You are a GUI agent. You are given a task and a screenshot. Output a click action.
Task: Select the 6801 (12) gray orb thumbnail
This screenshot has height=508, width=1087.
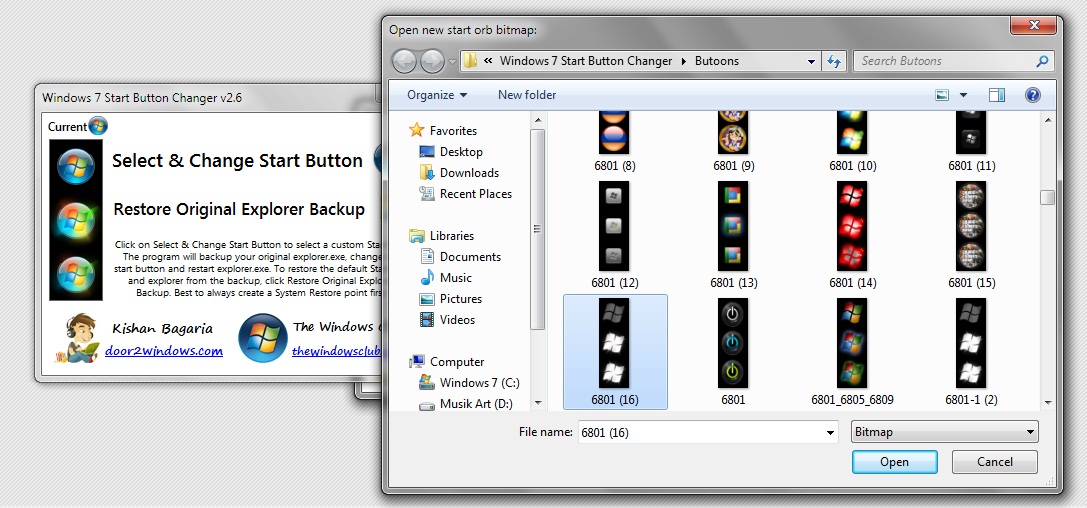point(614,226)
